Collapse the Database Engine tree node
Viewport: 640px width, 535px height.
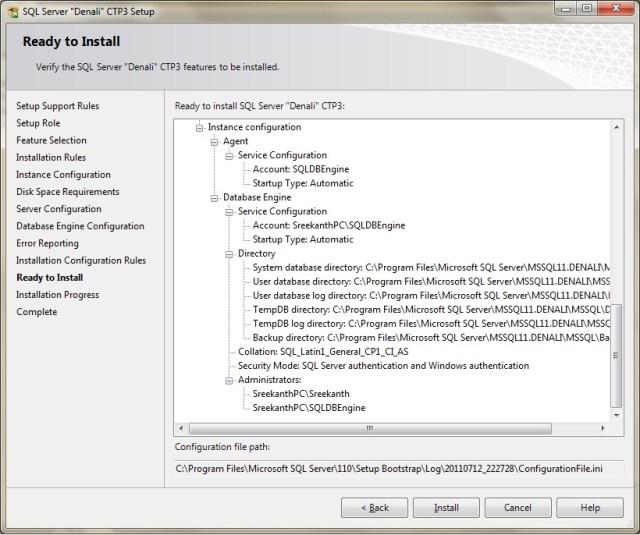tap(215, 198)
